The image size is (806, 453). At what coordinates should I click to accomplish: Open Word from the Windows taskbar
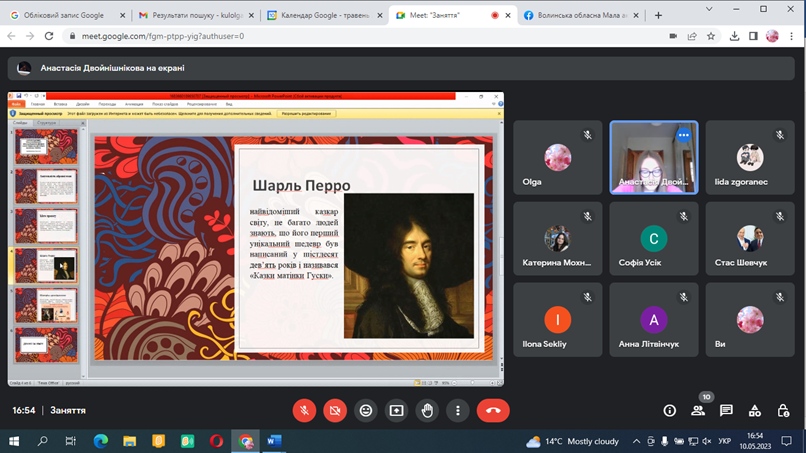coord(274,441)
